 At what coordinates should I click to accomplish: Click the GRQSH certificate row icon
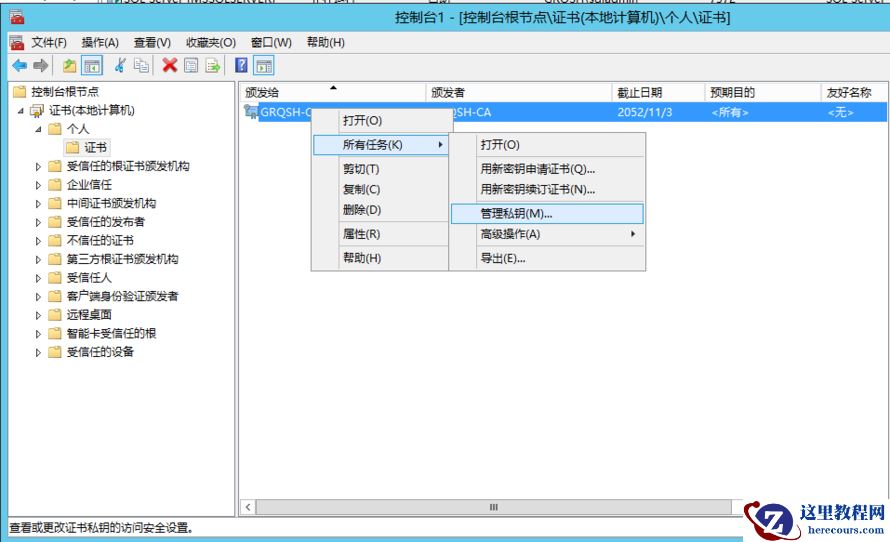pyautogui.click(x=250, y=111)
